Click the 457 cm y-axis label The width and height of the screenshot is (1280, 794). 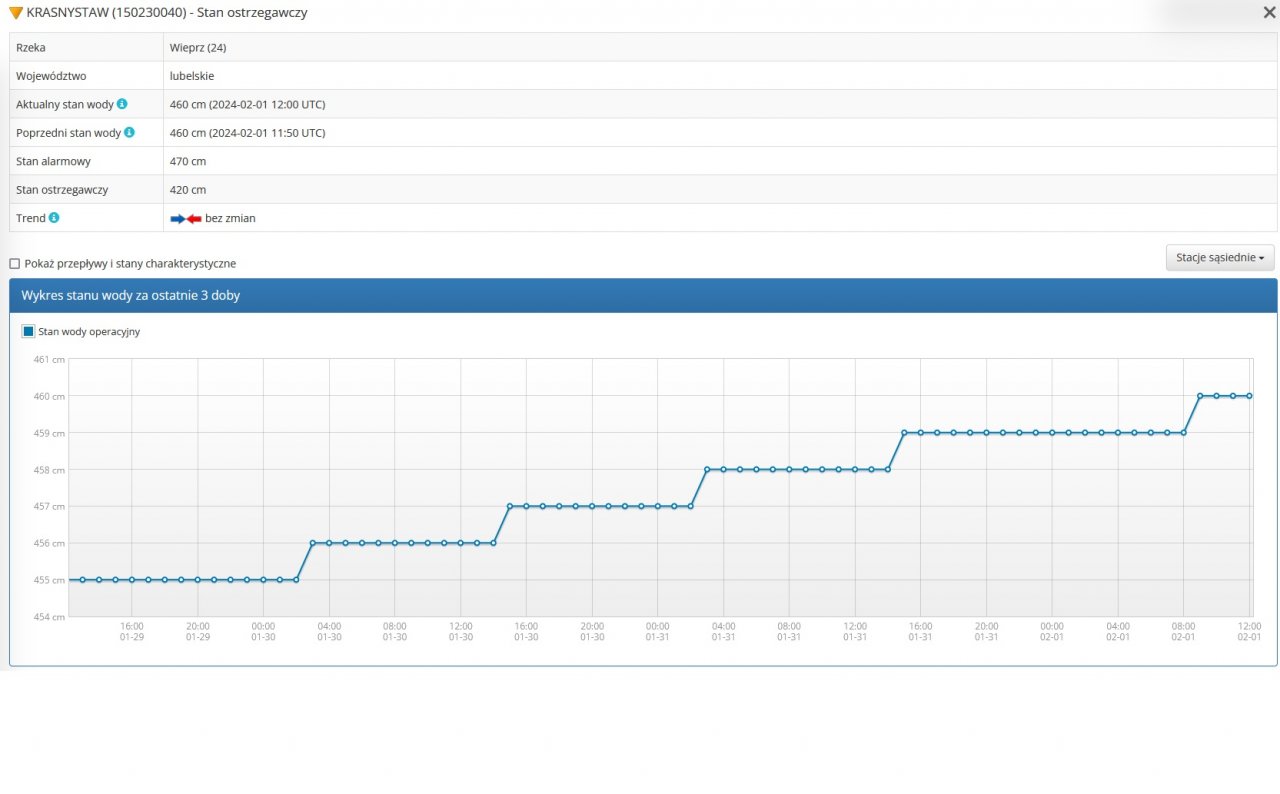49,506
